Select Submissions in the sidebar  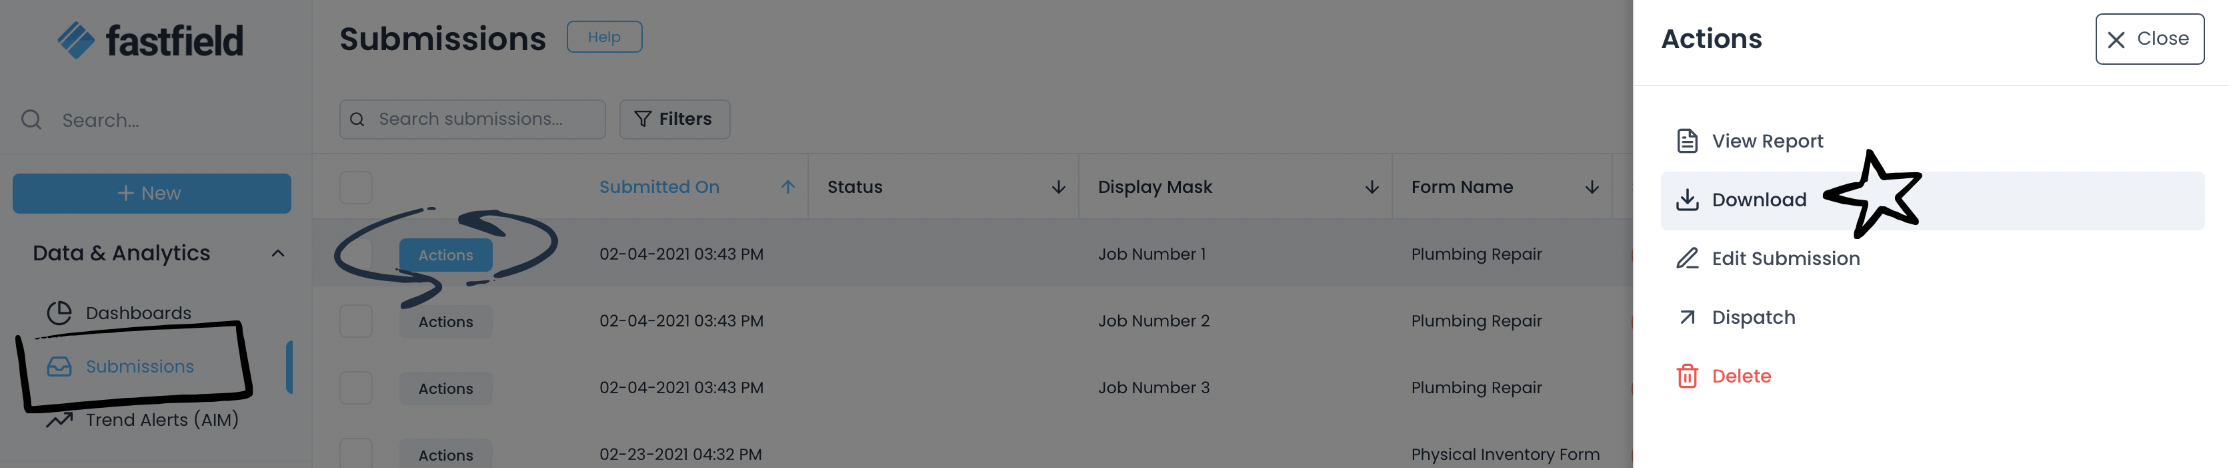click(139, 367)
